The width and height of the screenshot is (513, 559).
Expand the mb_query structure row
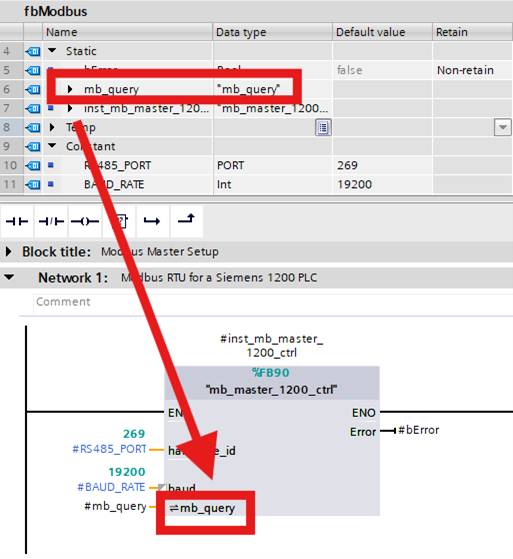point(70,89)
